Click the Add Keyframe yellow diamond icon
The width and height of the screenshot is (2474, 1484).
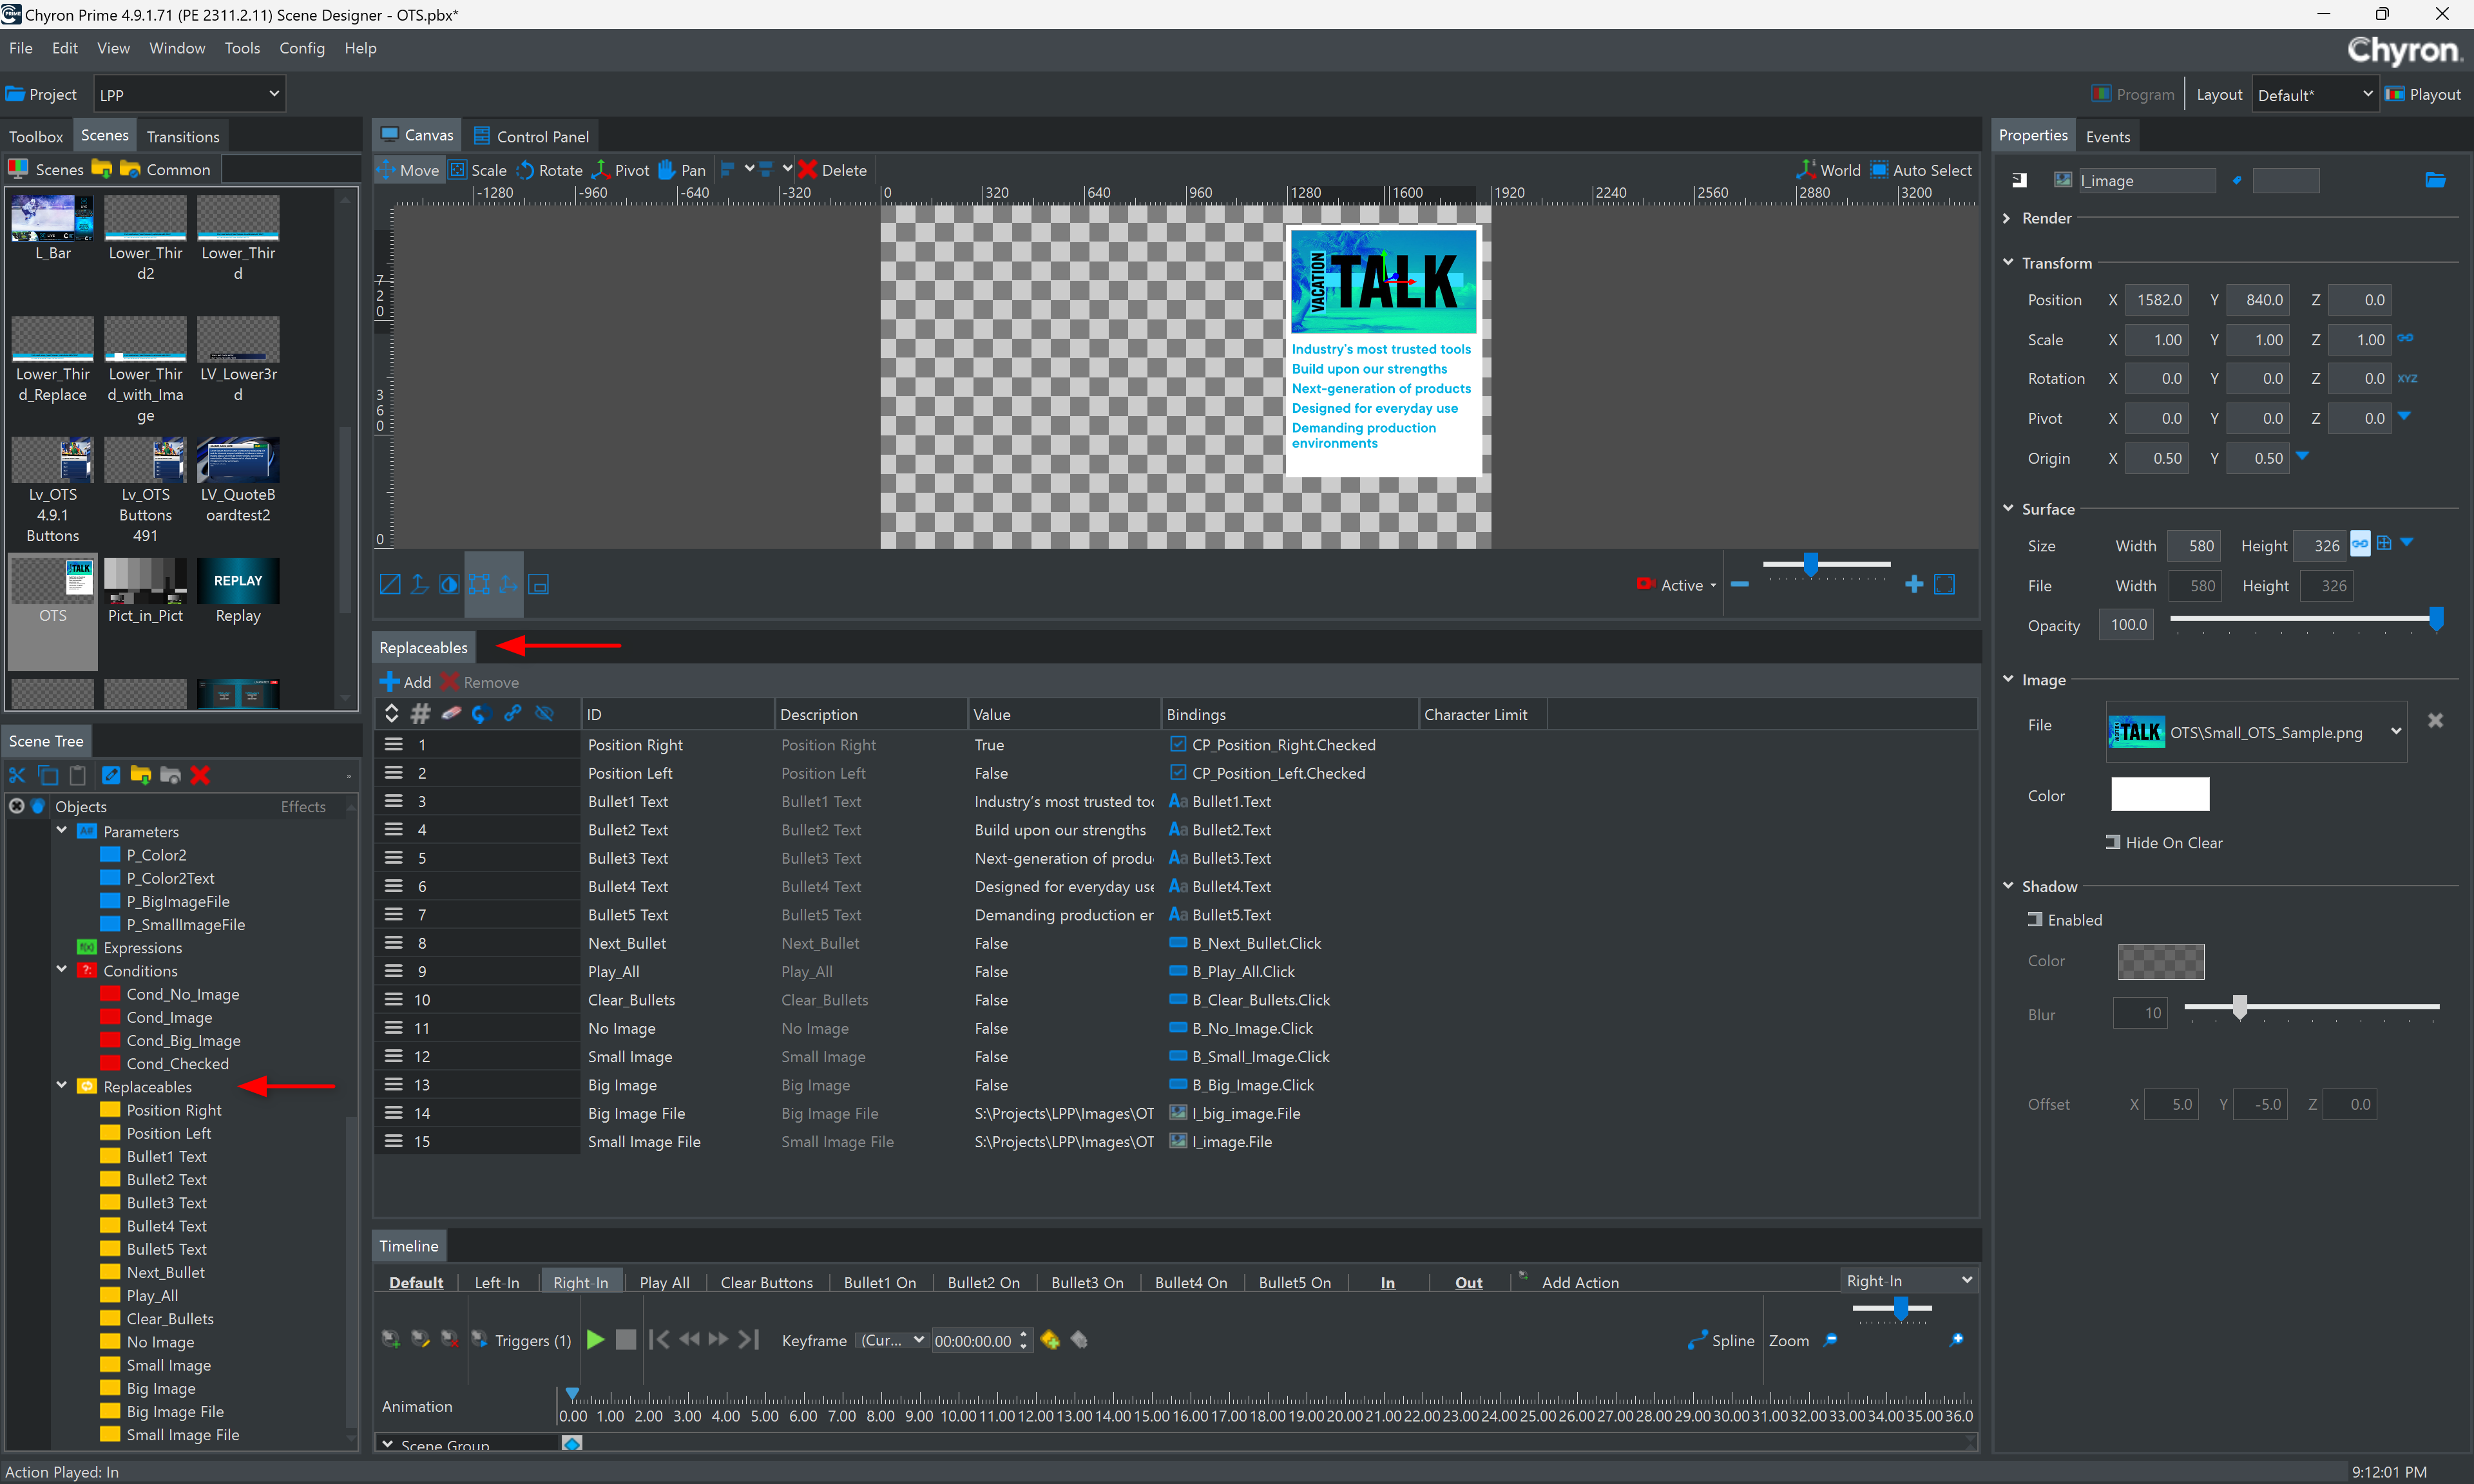tap(1050, 1340)
